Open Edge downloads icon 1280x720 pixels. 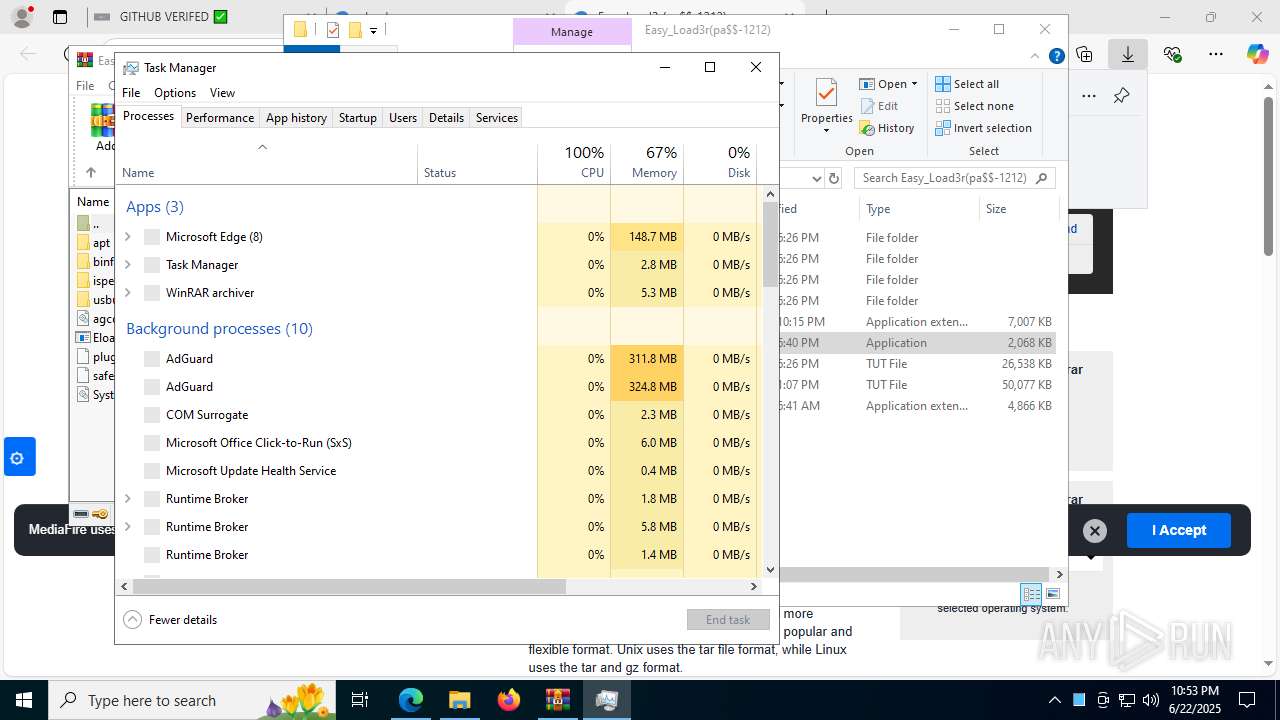[x=1128, y=55]
